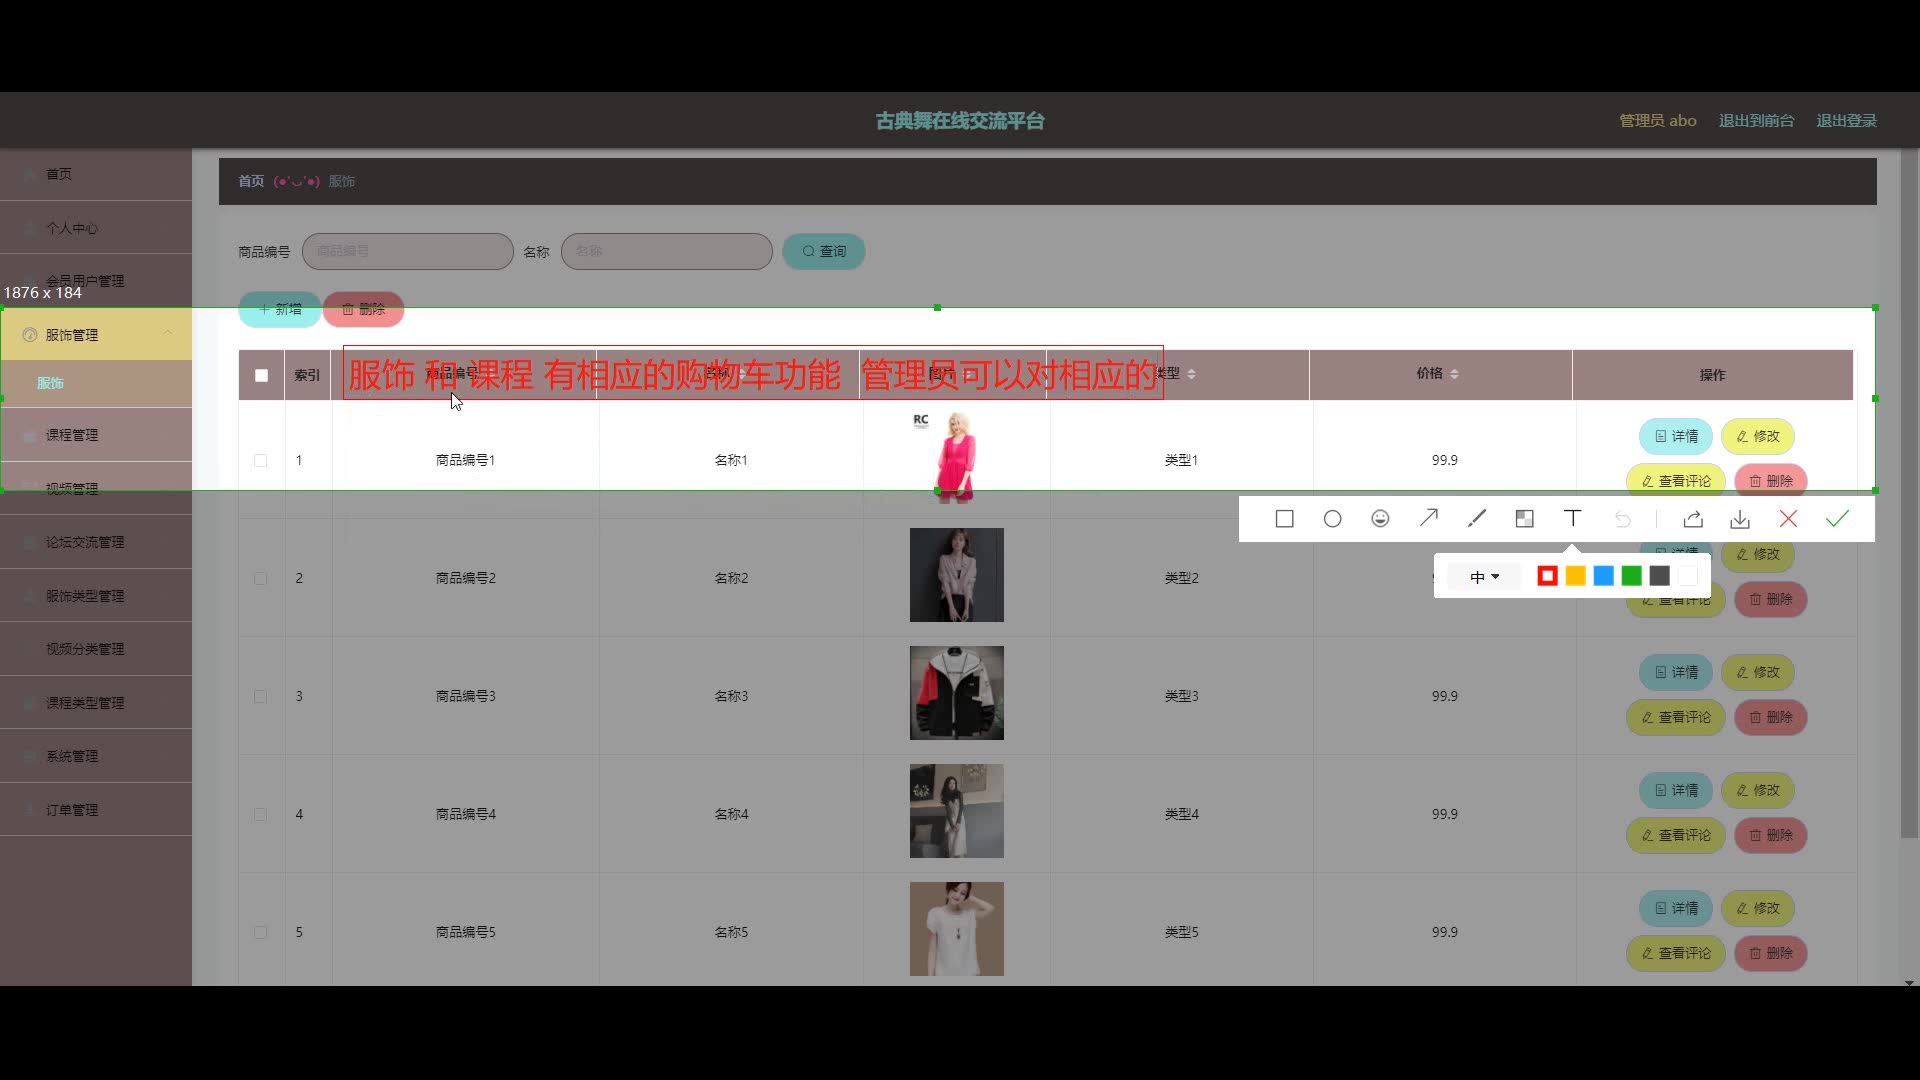Screen dimensions: 1920x1080
Task: Open 服饰类型管理 in the sidebar
Action: [96, 596]
